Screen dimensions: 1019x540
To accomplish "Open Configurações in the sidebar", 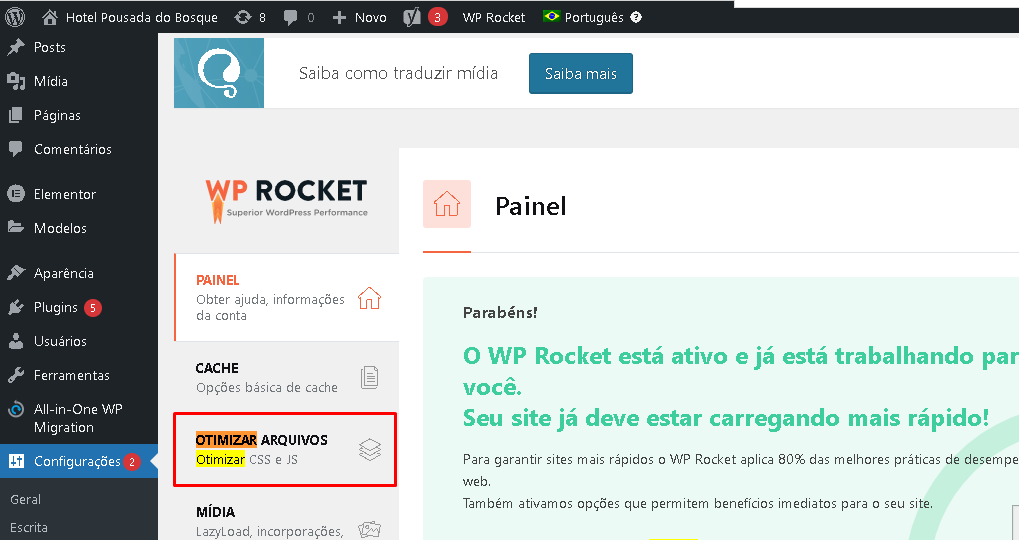I will (77, 461).
